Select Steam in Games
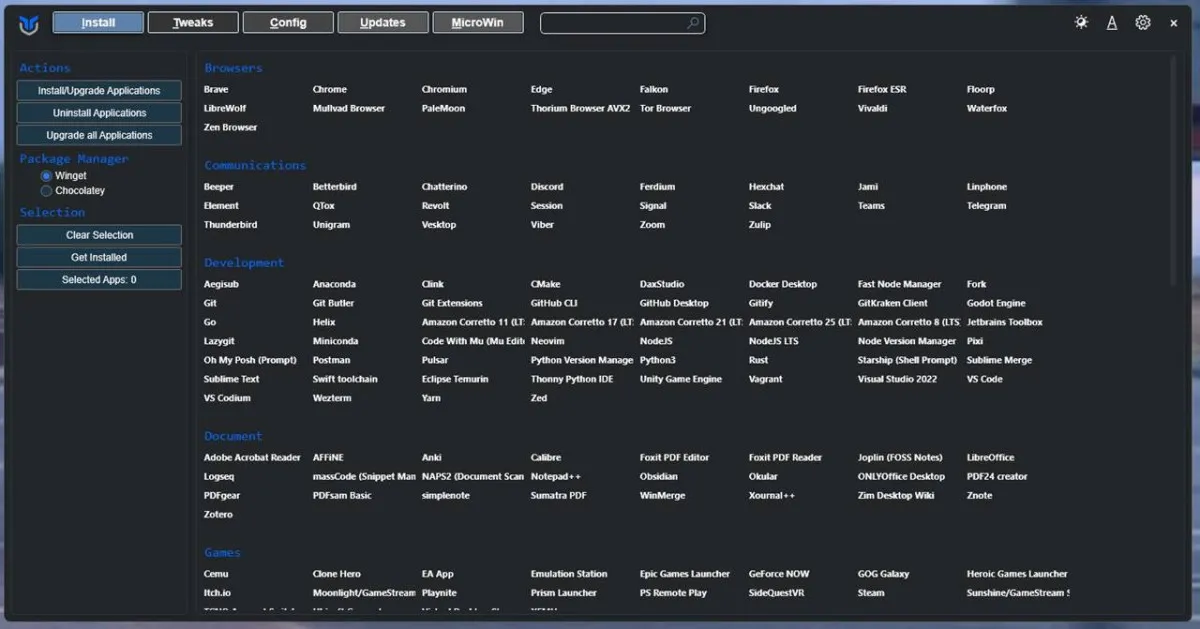The width and height of the screenshot is (1200, 629). coord(871,593)
